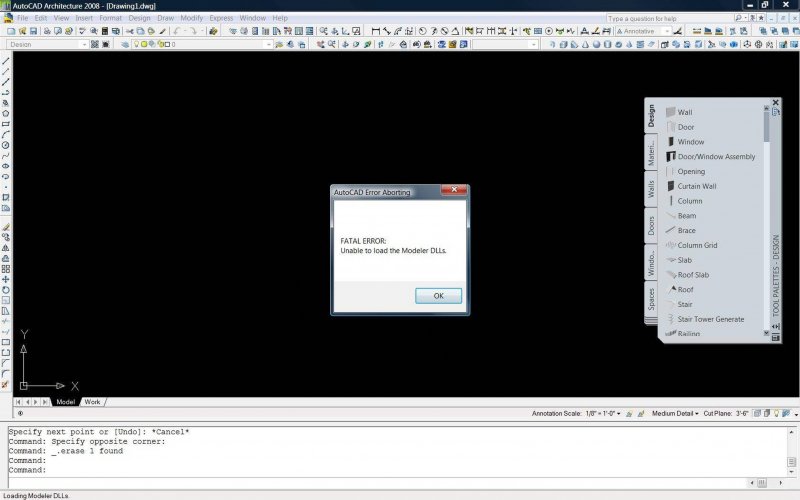Open the Window menu
Viewport: 800px width, 500px height.
pos(253,18)
